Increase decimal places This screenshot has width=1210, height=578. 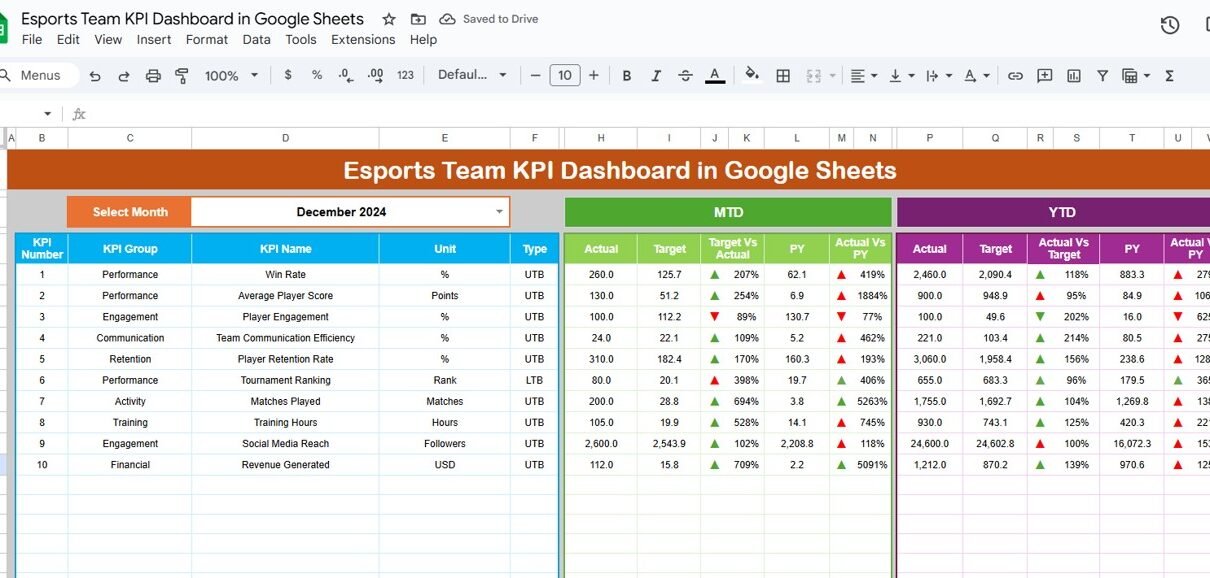(376, 75)
